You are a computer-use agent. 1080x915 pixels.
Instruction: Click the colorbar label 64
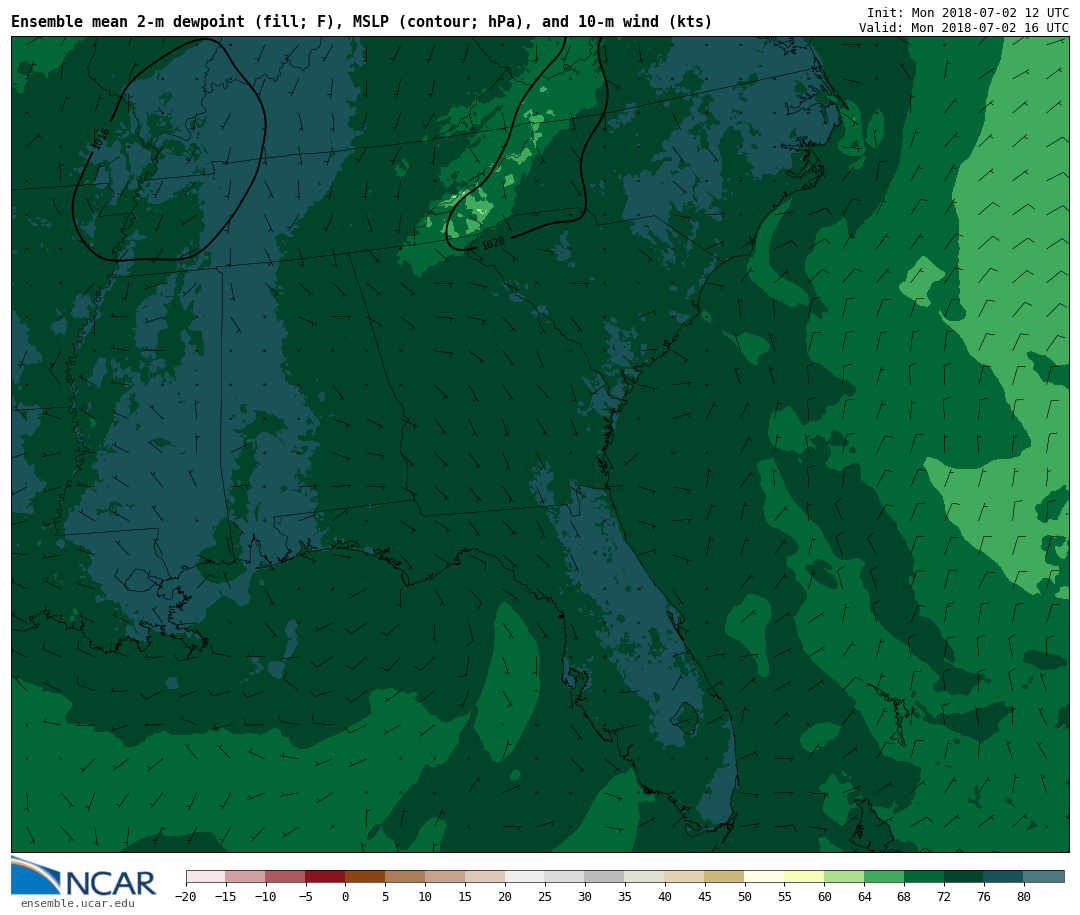pyautogui.click(x=864, y=896)
